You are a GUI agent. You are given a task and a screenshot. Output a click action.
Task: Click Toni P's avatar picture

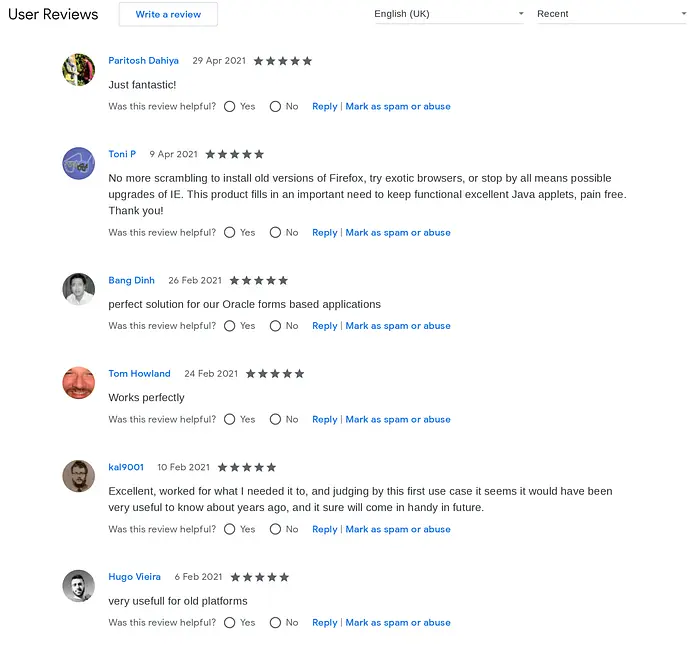(x=78, y=163)
